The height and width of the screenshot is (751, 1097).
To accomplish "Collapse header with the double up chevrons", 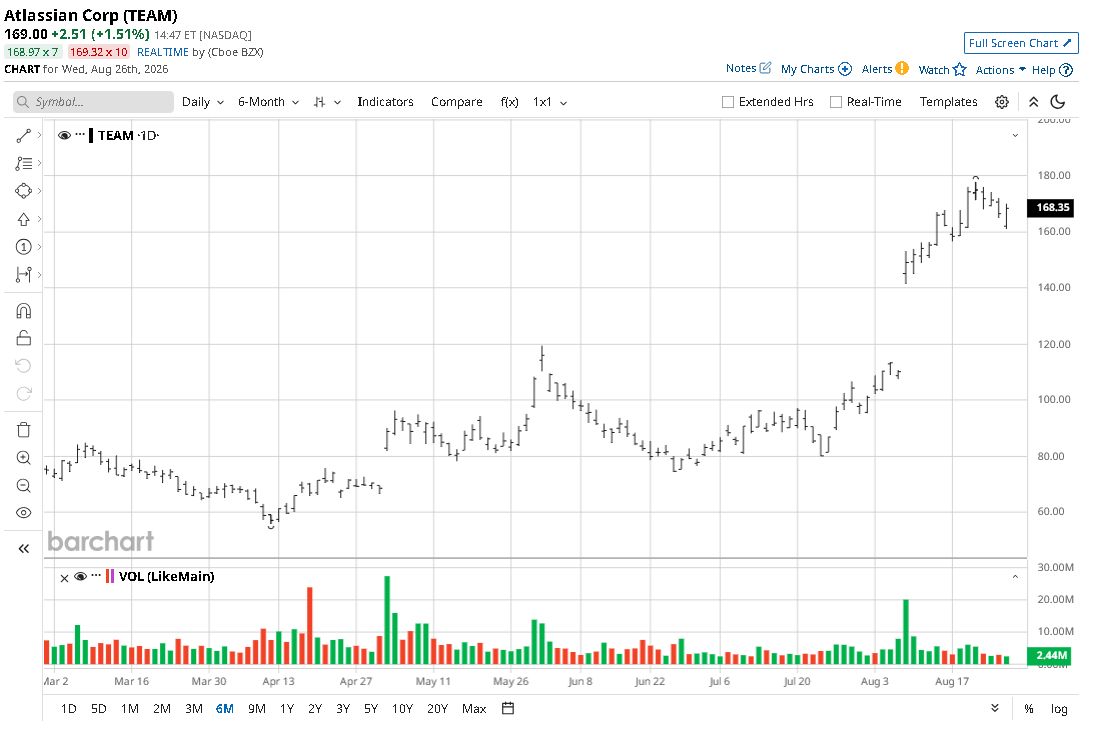I will pyautogui.click(x=1033, y=102).
